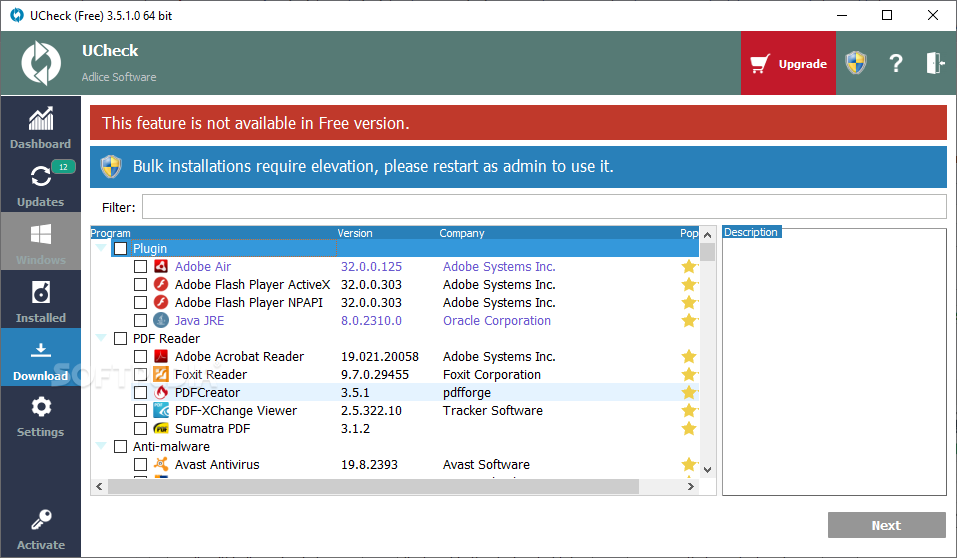Click the Java JRE icon
Image resolution: width=957 pixels, height=558 pixels.
(x=161, y=321)
